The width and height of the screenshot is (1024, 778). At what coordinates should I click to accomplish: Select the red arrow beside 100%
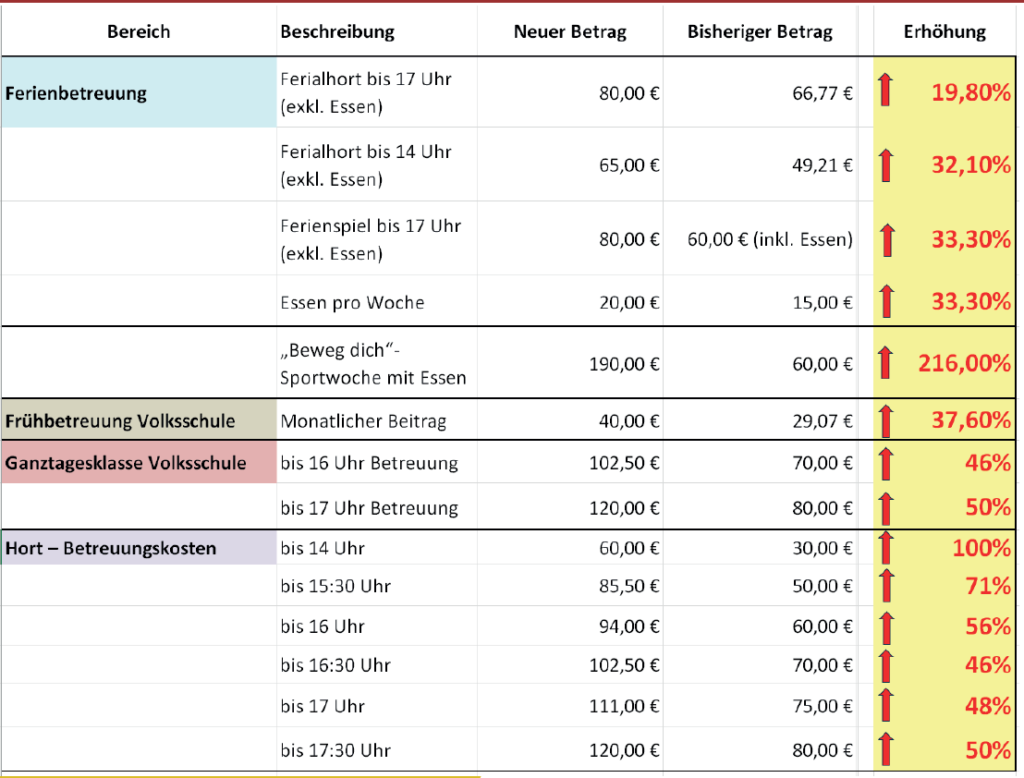885,548
